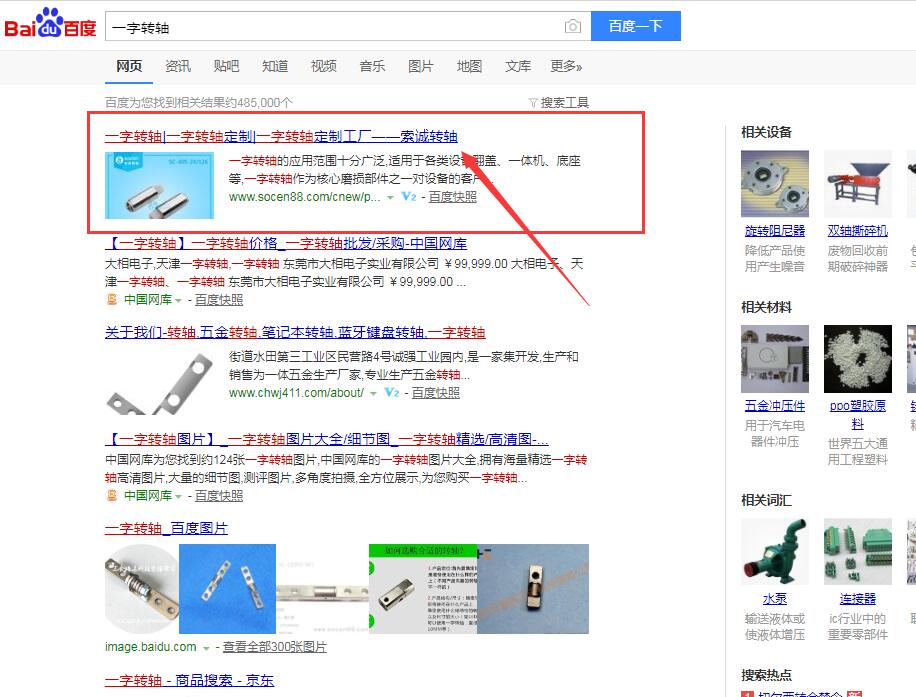This screenshot has width=916, height=697.
Task: Click V2 badge beside socen88.com URL
Action: pyautogui.click(x=408, y=197)
